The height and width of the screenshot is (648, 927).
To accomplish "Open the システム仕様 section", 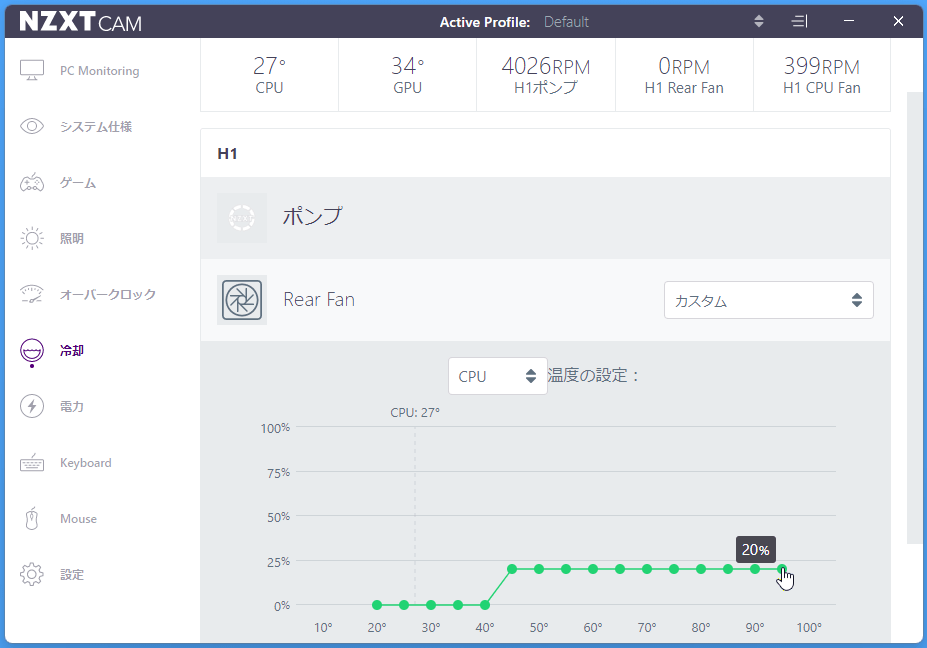I will (96, 127).
